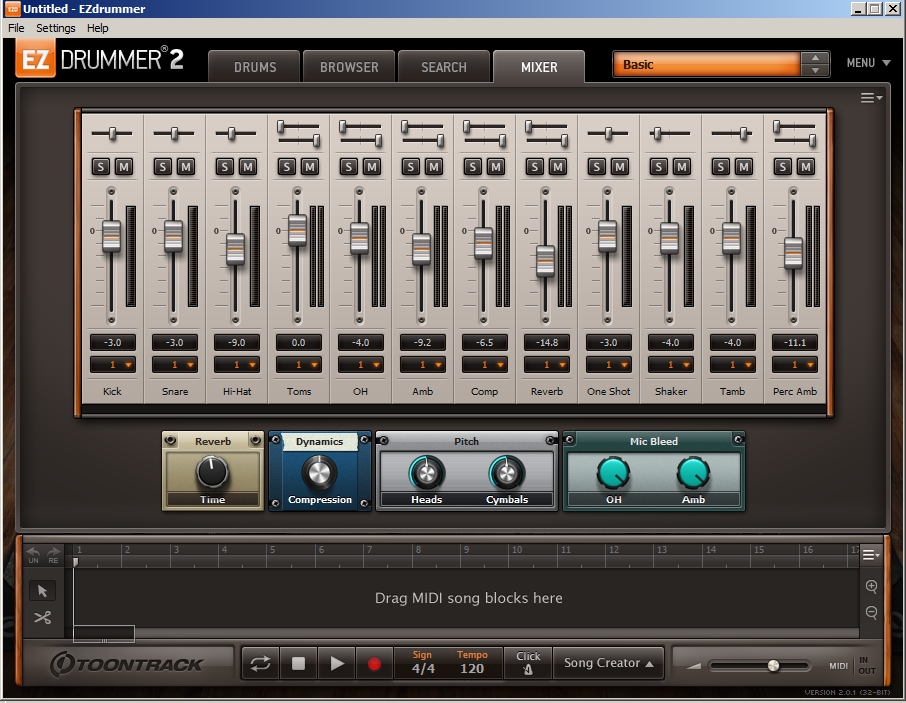This screenshot has height=703, width=906.
Task: Open the Settings menu
Action: [55, 28]
